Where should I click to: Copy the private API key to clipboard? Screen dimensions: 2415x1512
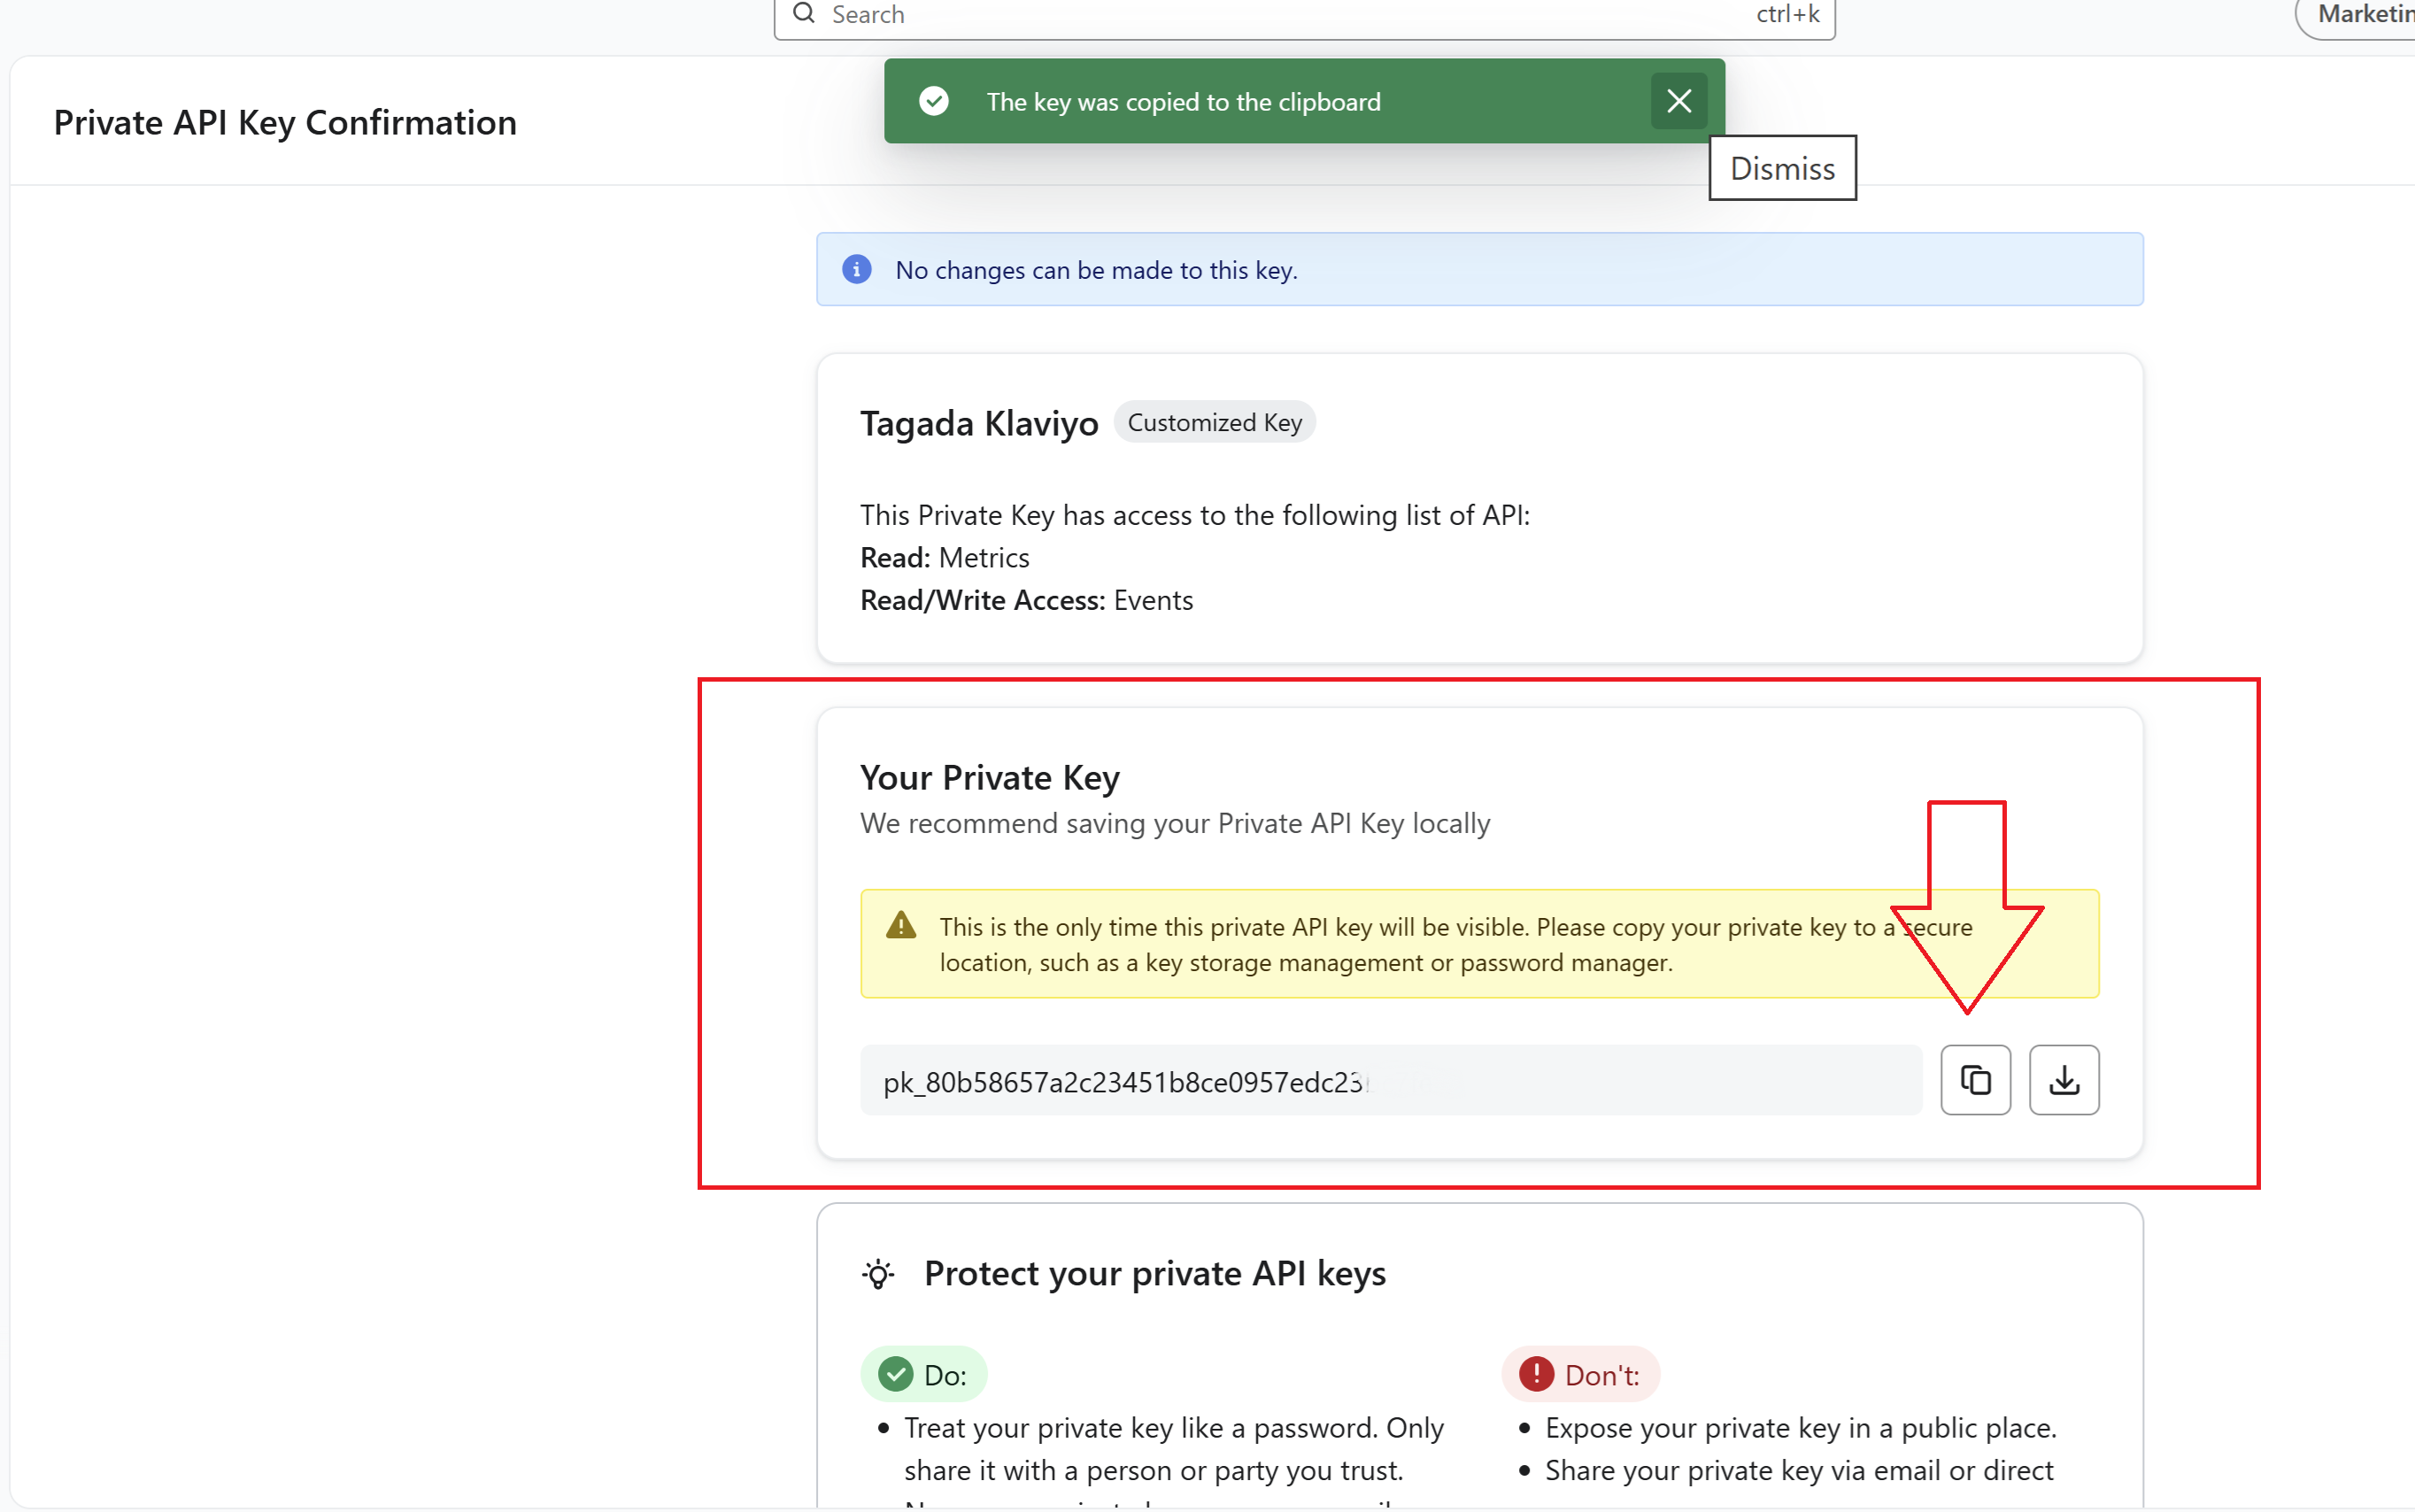pos(1975,1080)
